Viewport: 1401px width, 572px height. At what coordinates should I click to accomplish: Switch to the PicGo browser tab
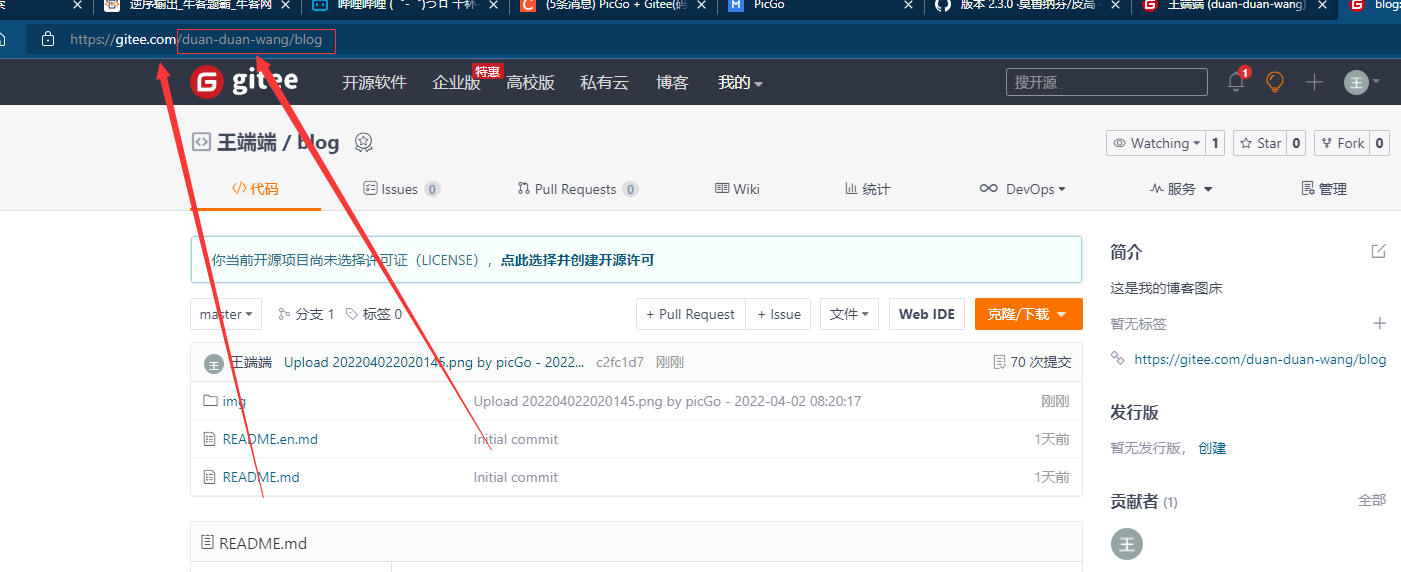[820, 5]
